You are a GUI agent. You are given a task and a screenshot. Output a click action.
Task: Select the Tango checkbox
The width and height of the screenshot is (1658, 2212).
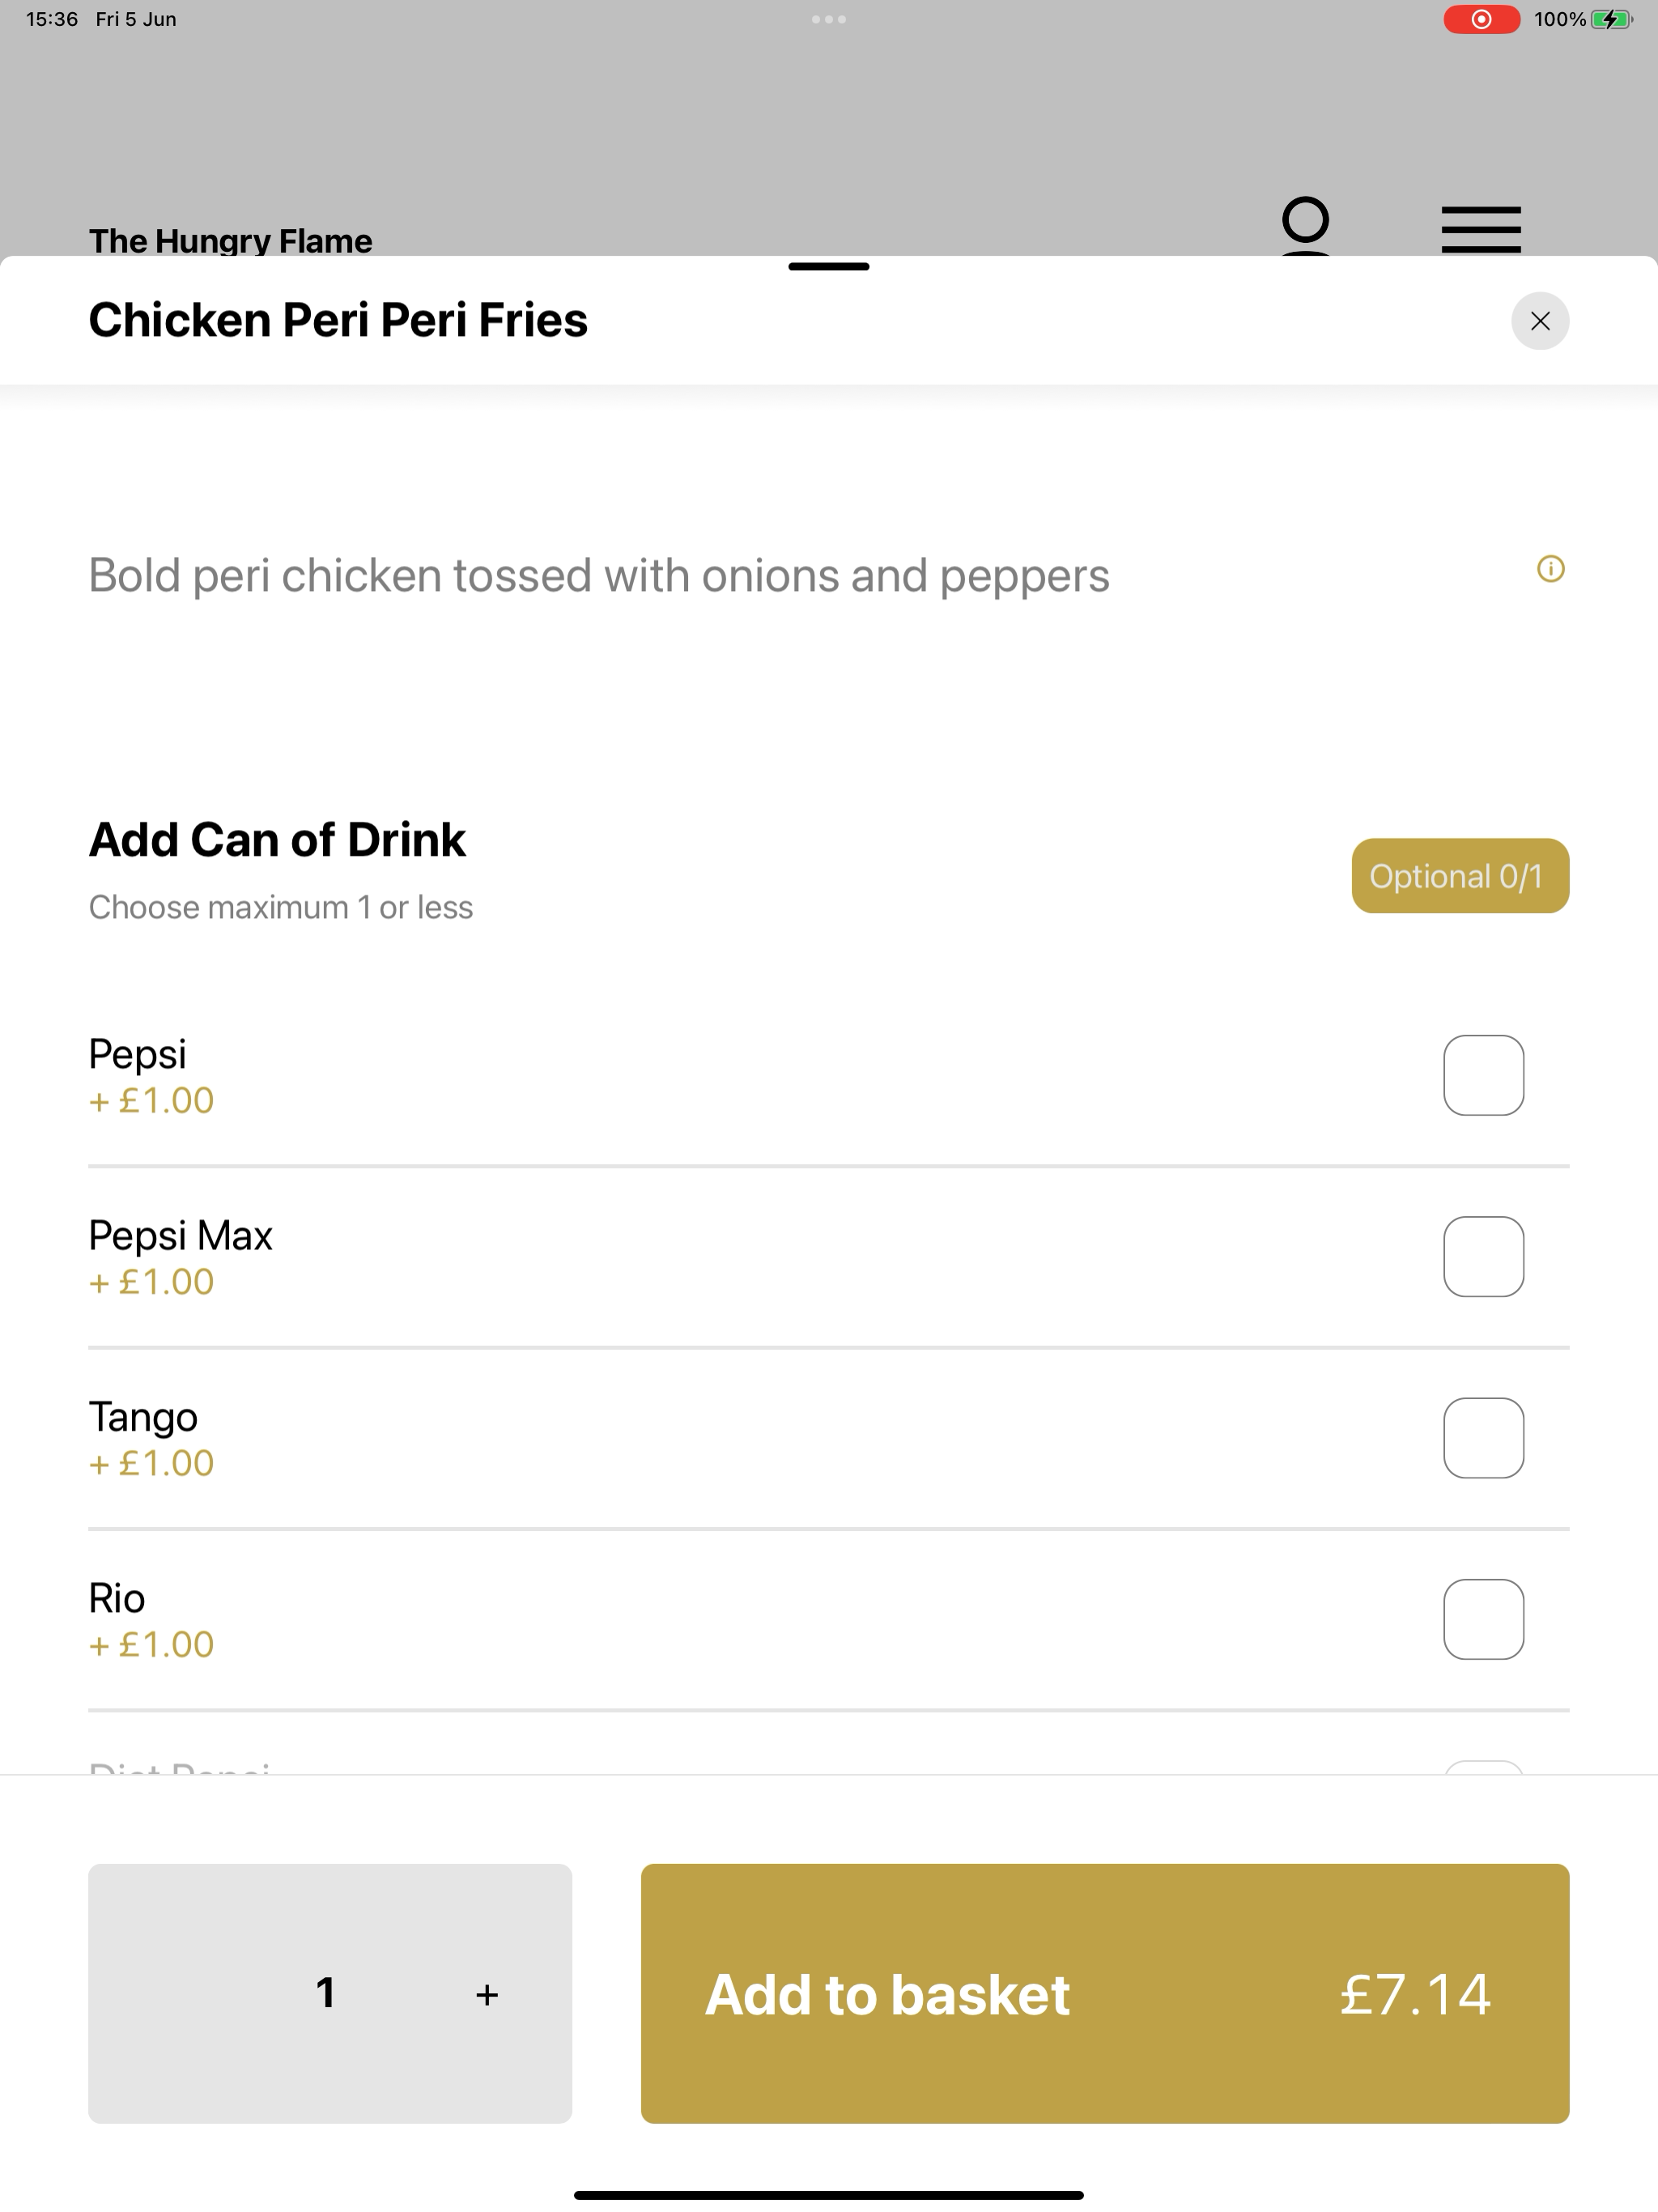1483,1438
